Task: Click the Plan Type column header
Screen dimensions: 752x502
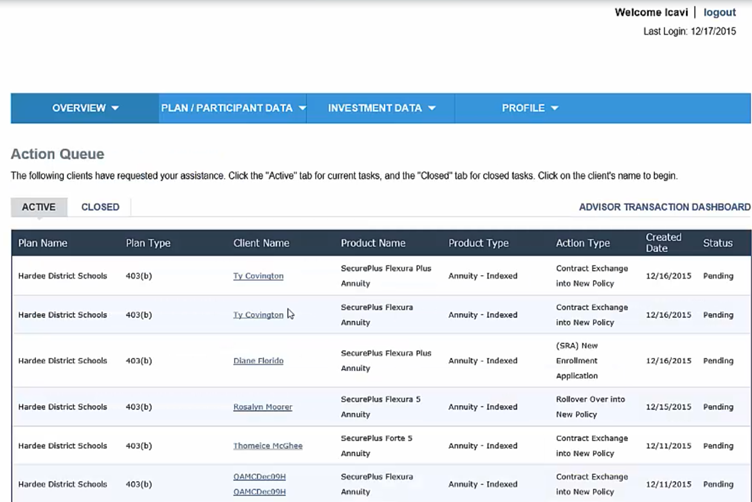Action: point(148,243)
